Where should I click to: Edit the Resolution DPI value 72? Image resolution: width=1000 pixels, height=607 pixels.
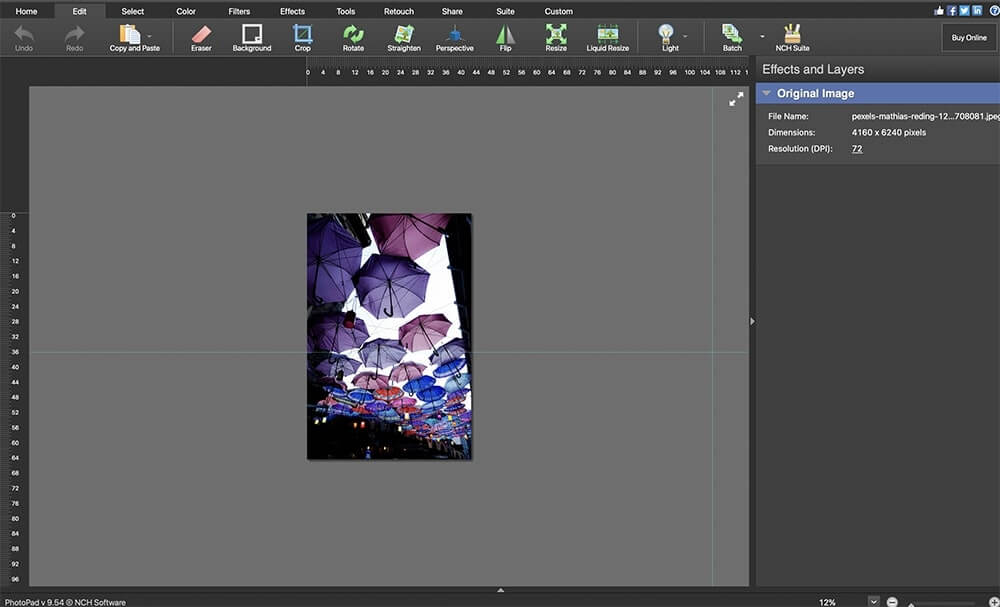pos(857,148)
